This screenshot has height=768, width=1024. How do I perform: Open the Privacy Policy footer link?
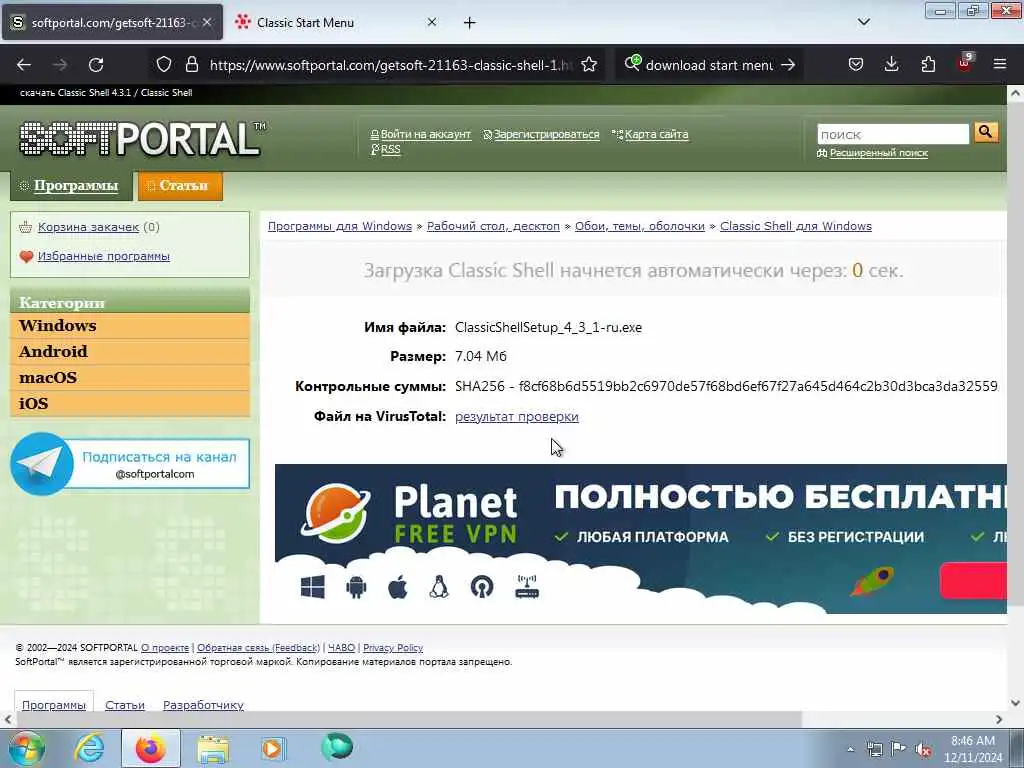tap(392, 648)
